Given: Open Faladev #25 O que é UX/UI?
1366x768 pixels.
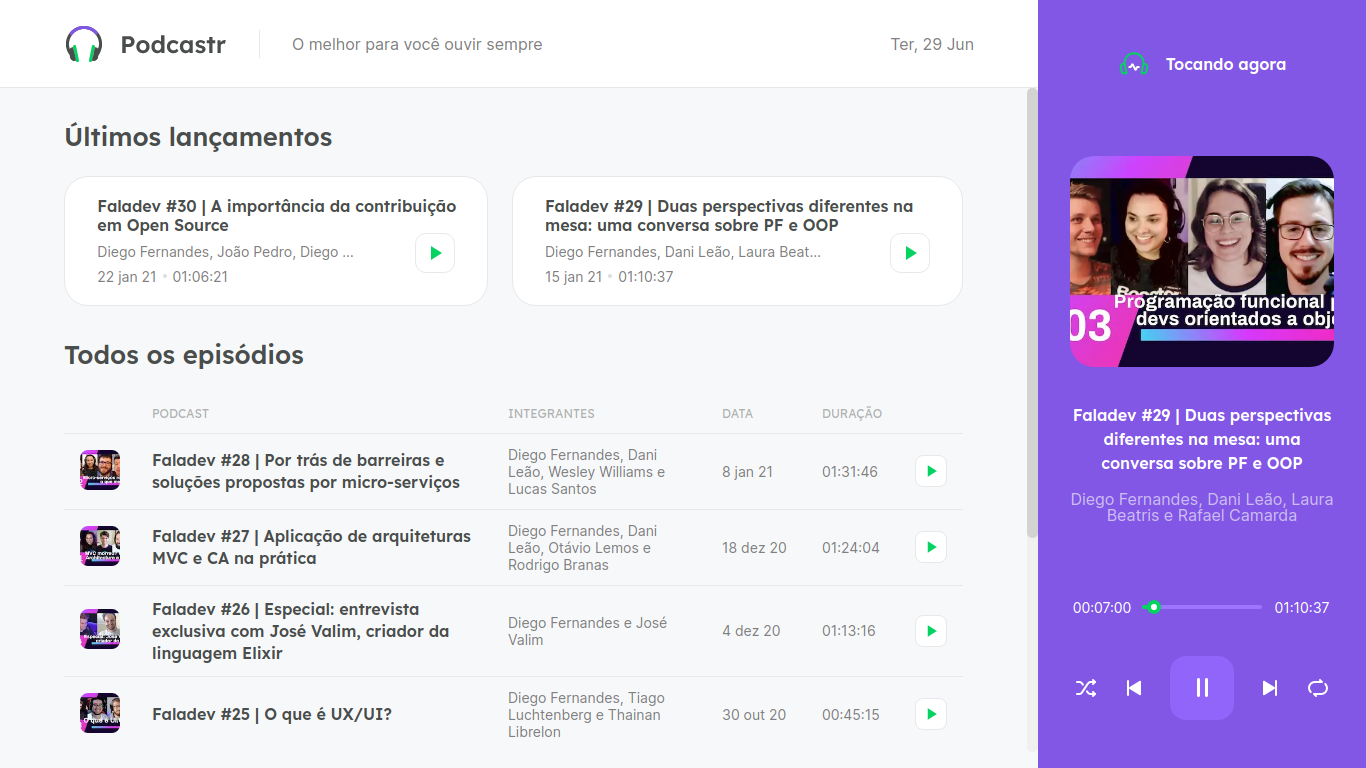Looking at the screenshot, I should 272,714.
